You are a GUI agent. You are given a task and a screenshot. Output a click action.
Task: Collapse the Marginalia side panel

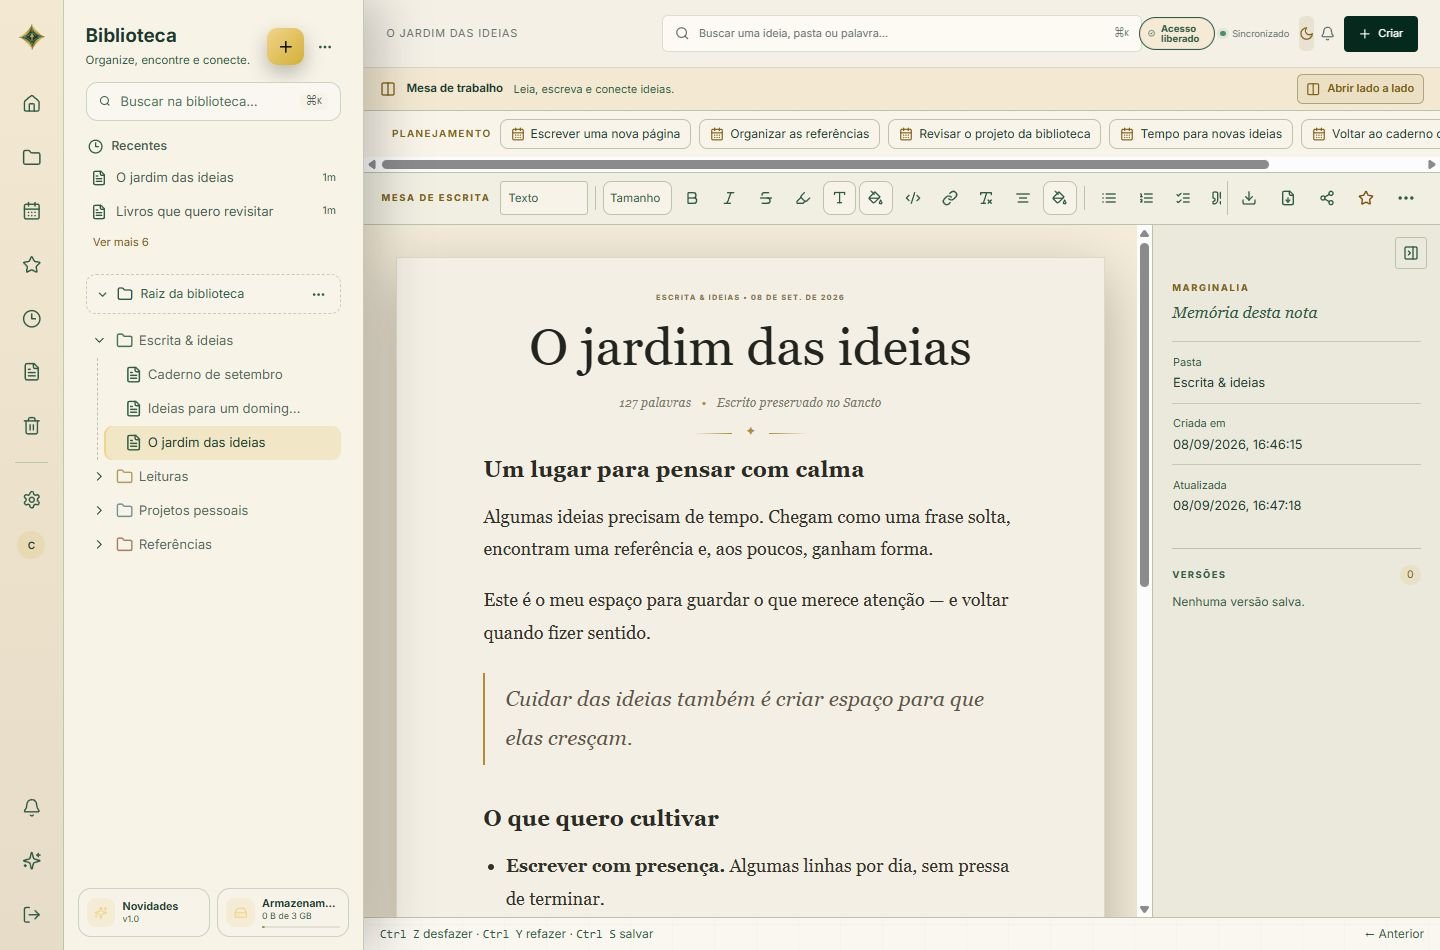tap(1411, 253)
